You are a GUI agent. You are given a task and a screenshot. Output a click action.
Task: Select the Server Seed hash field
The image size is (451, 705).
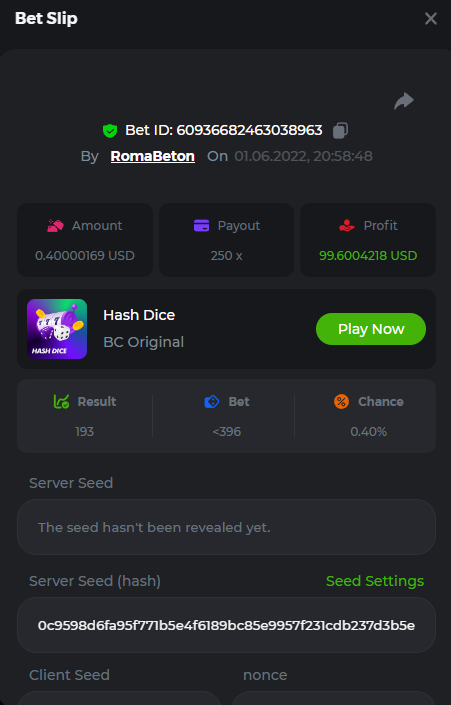tap(226, 625)
